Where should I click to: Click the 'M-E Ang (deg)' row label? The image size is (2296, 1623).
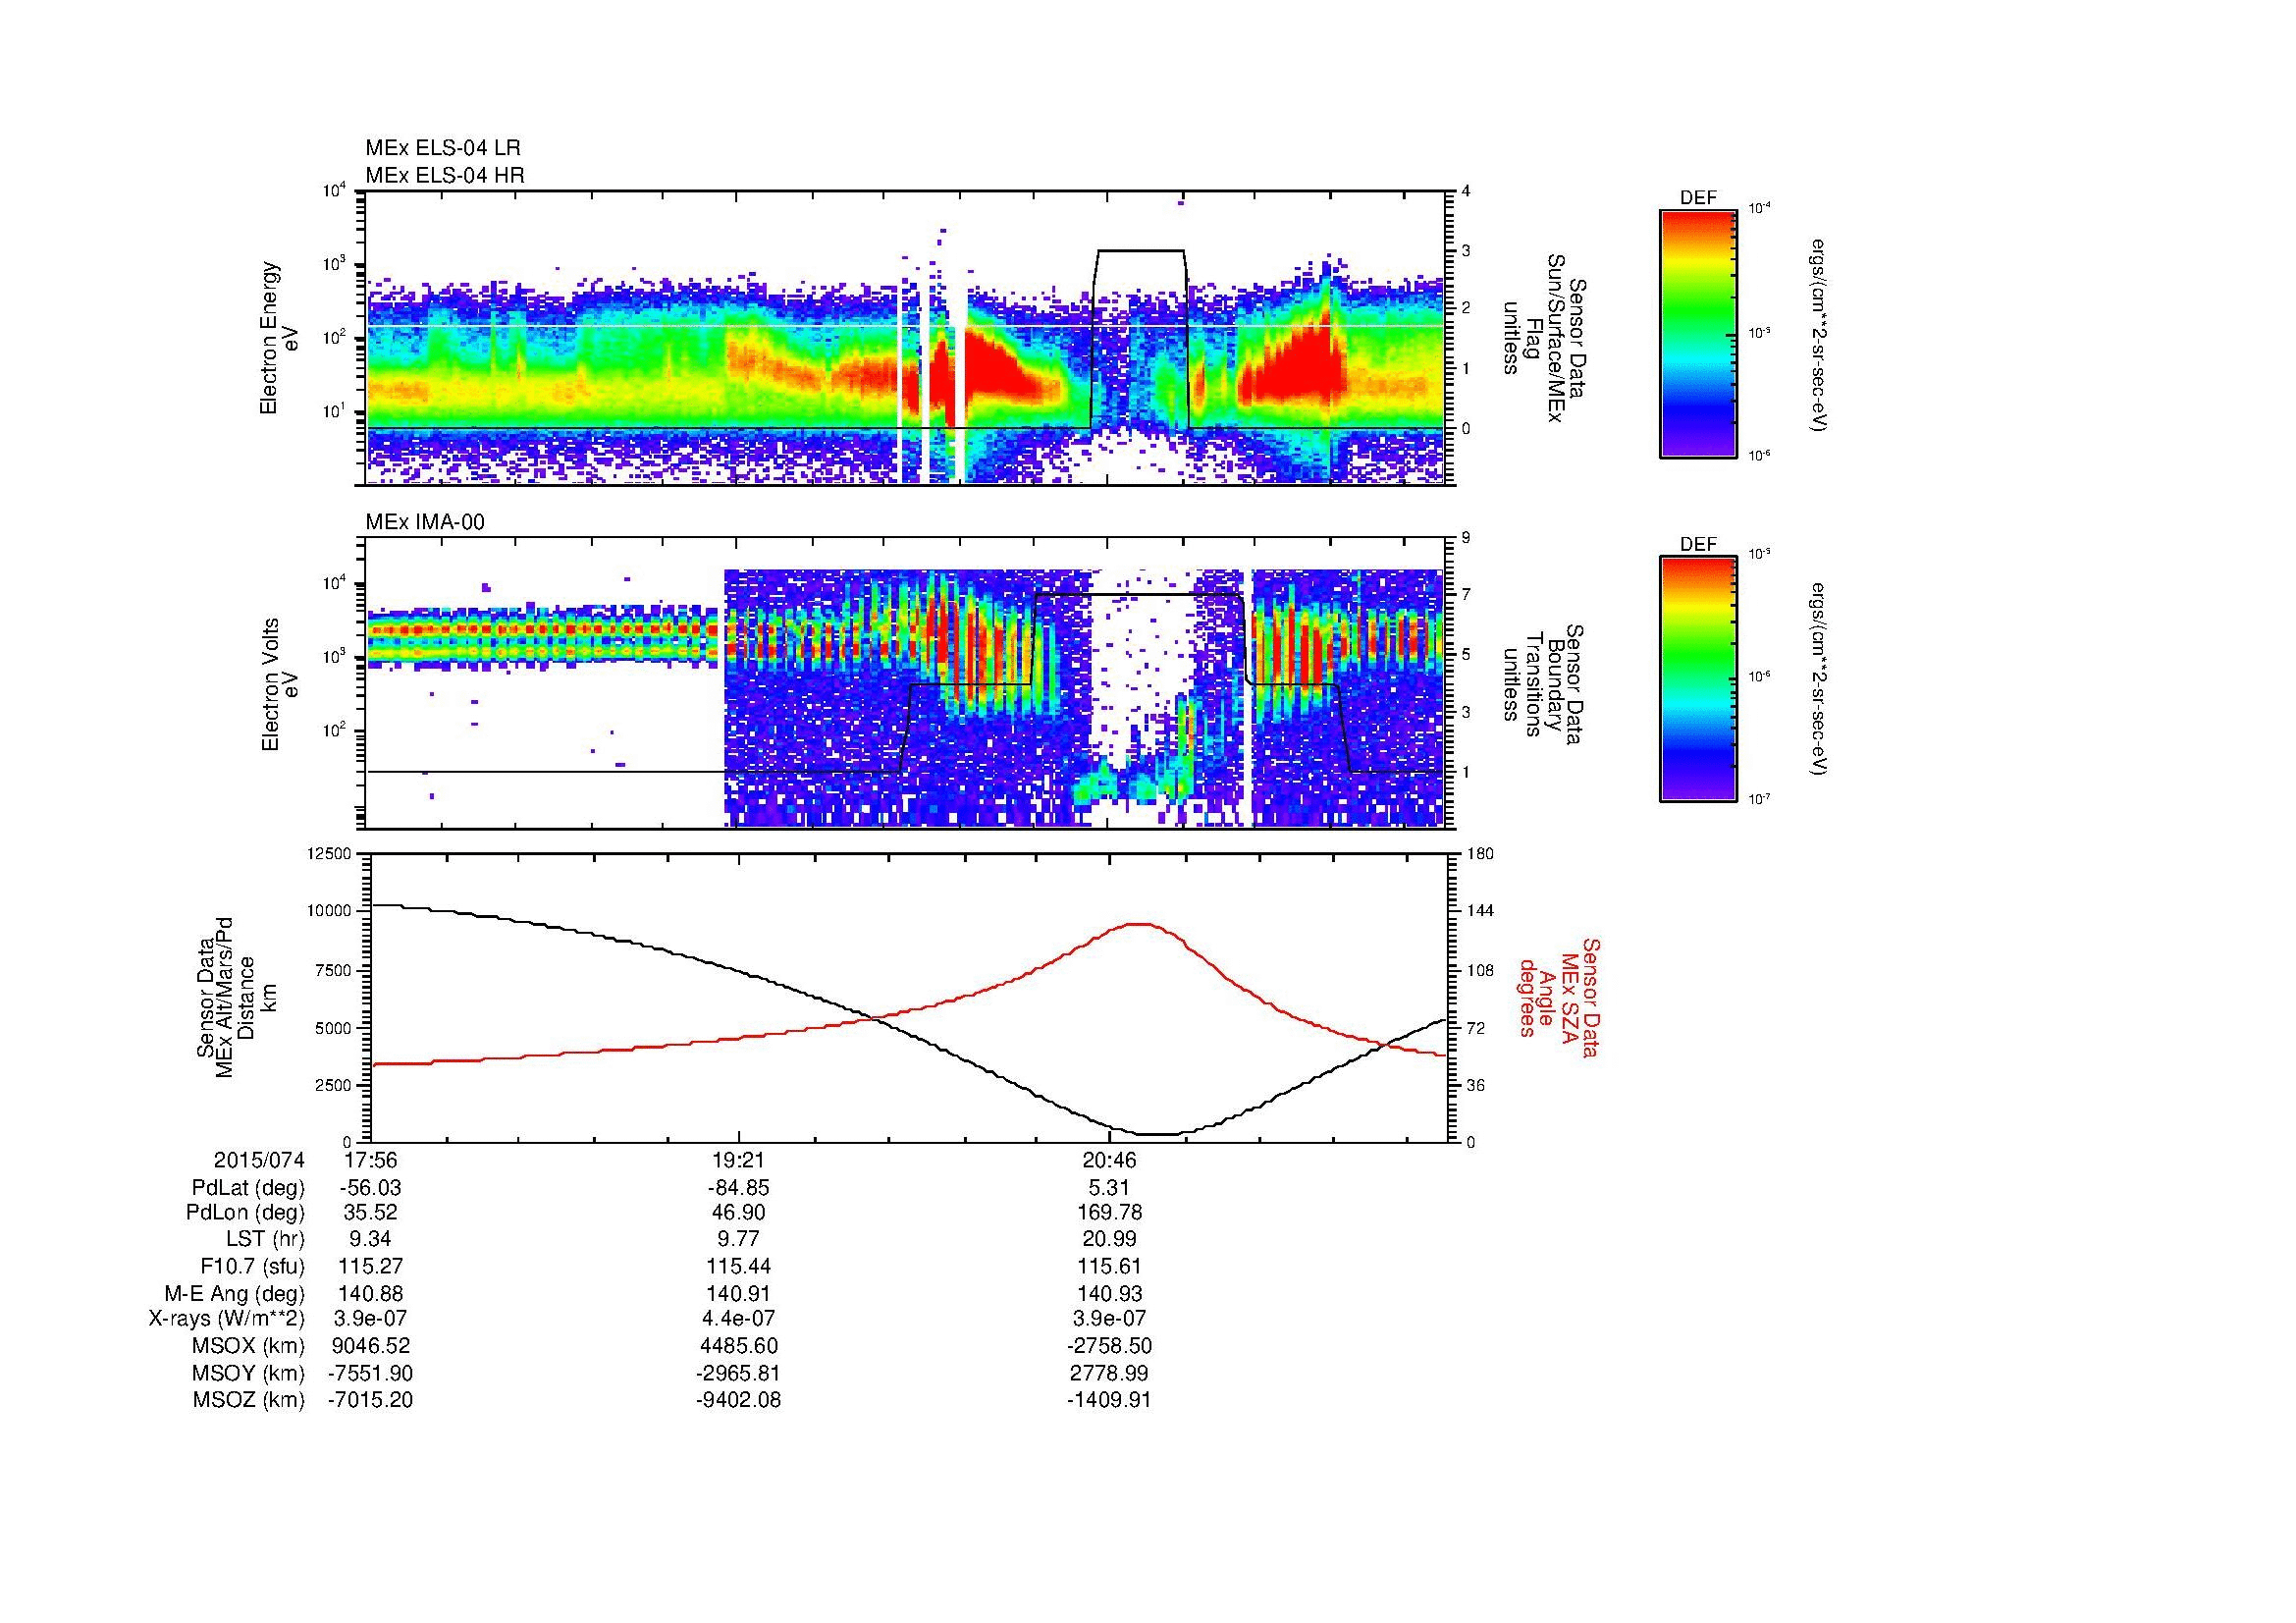tap(235, 1293)
